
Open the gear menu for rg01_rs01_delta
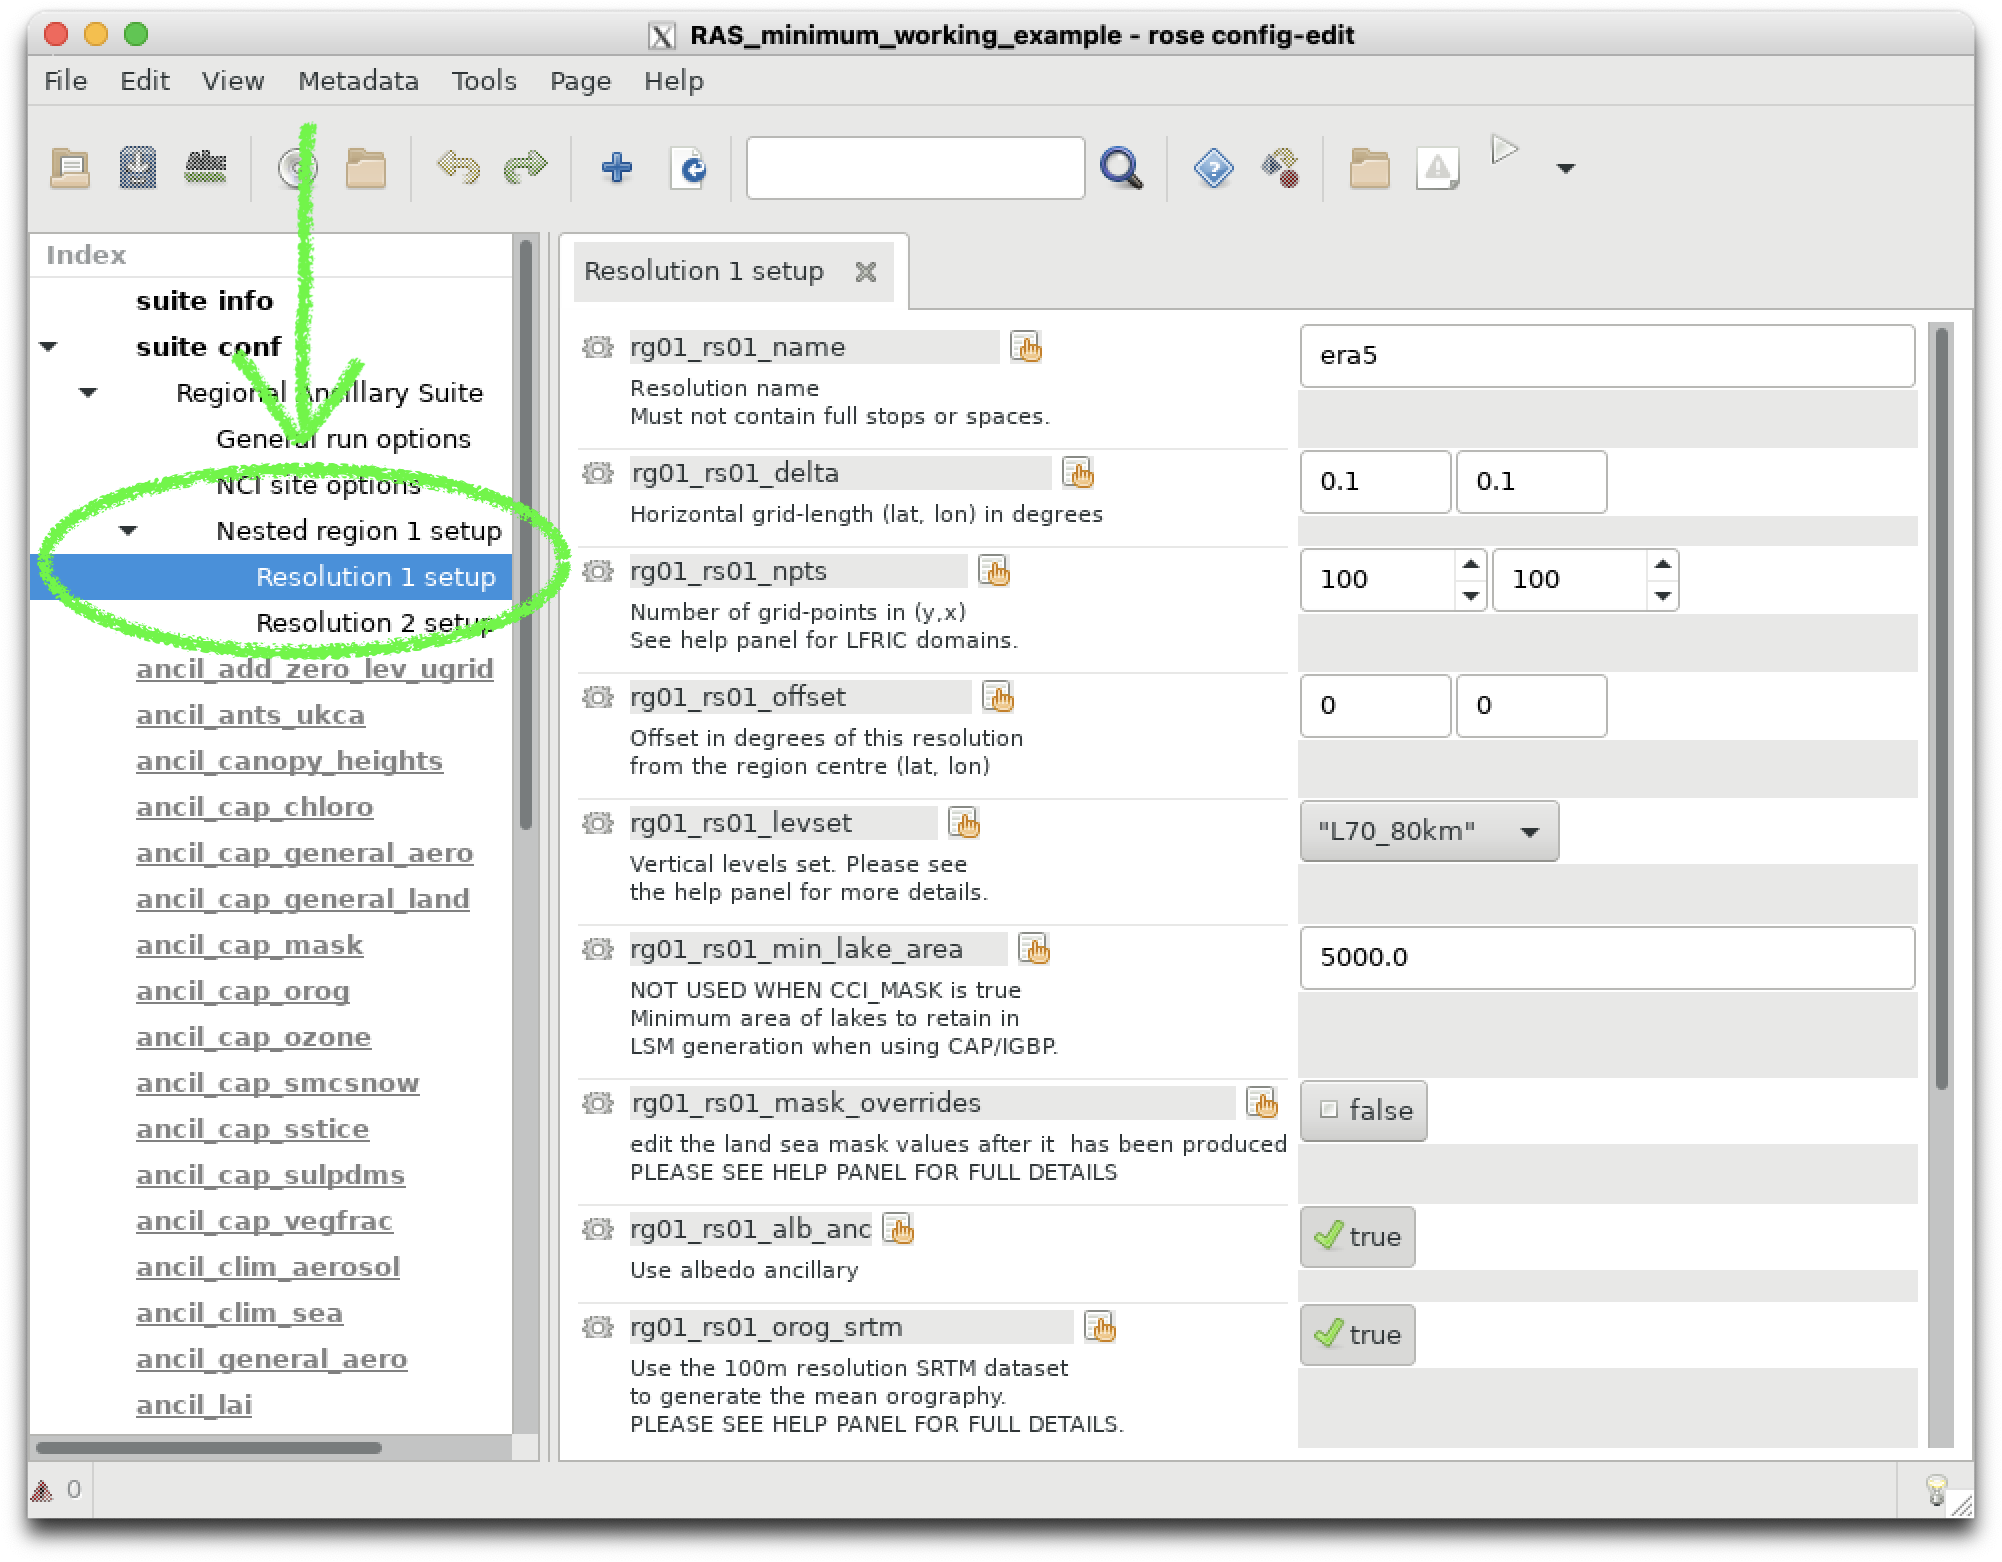598,474
